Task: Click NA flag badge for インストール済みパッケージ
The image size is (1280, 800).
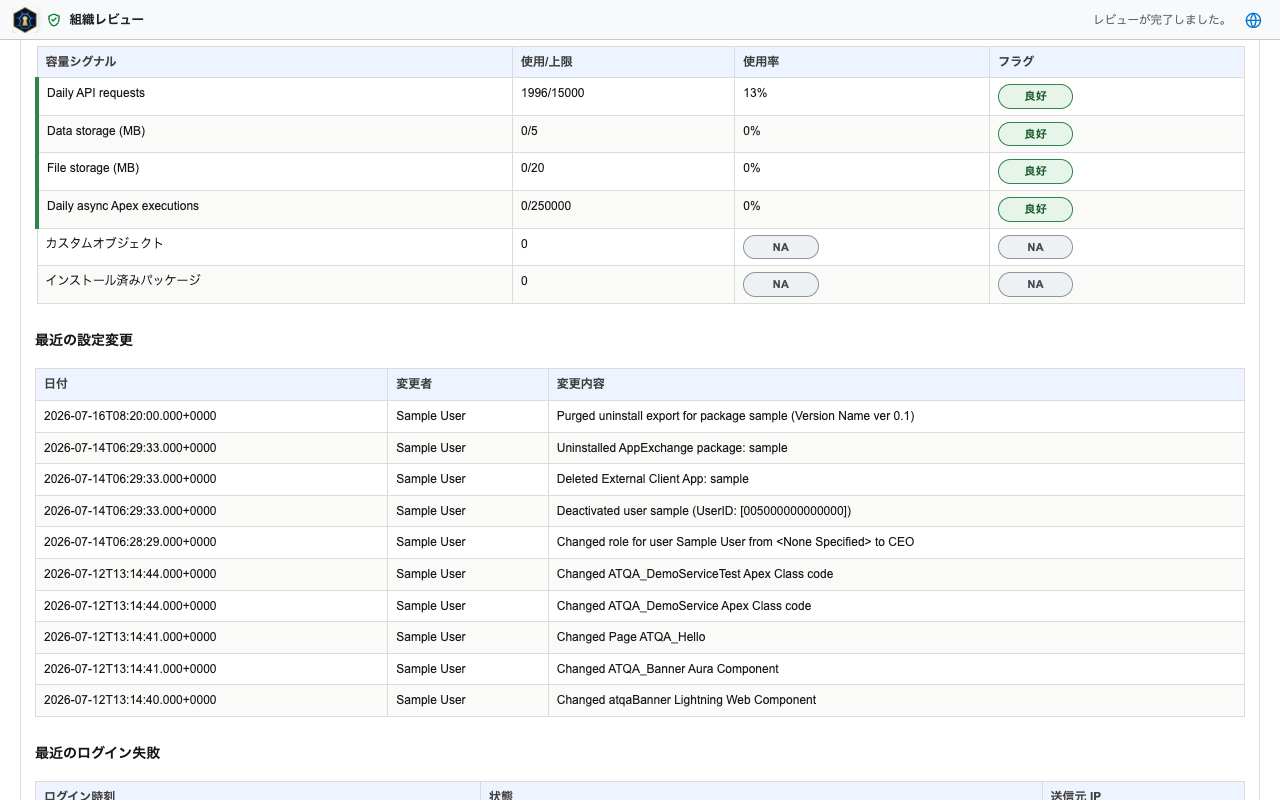Action: (1035, 285)
